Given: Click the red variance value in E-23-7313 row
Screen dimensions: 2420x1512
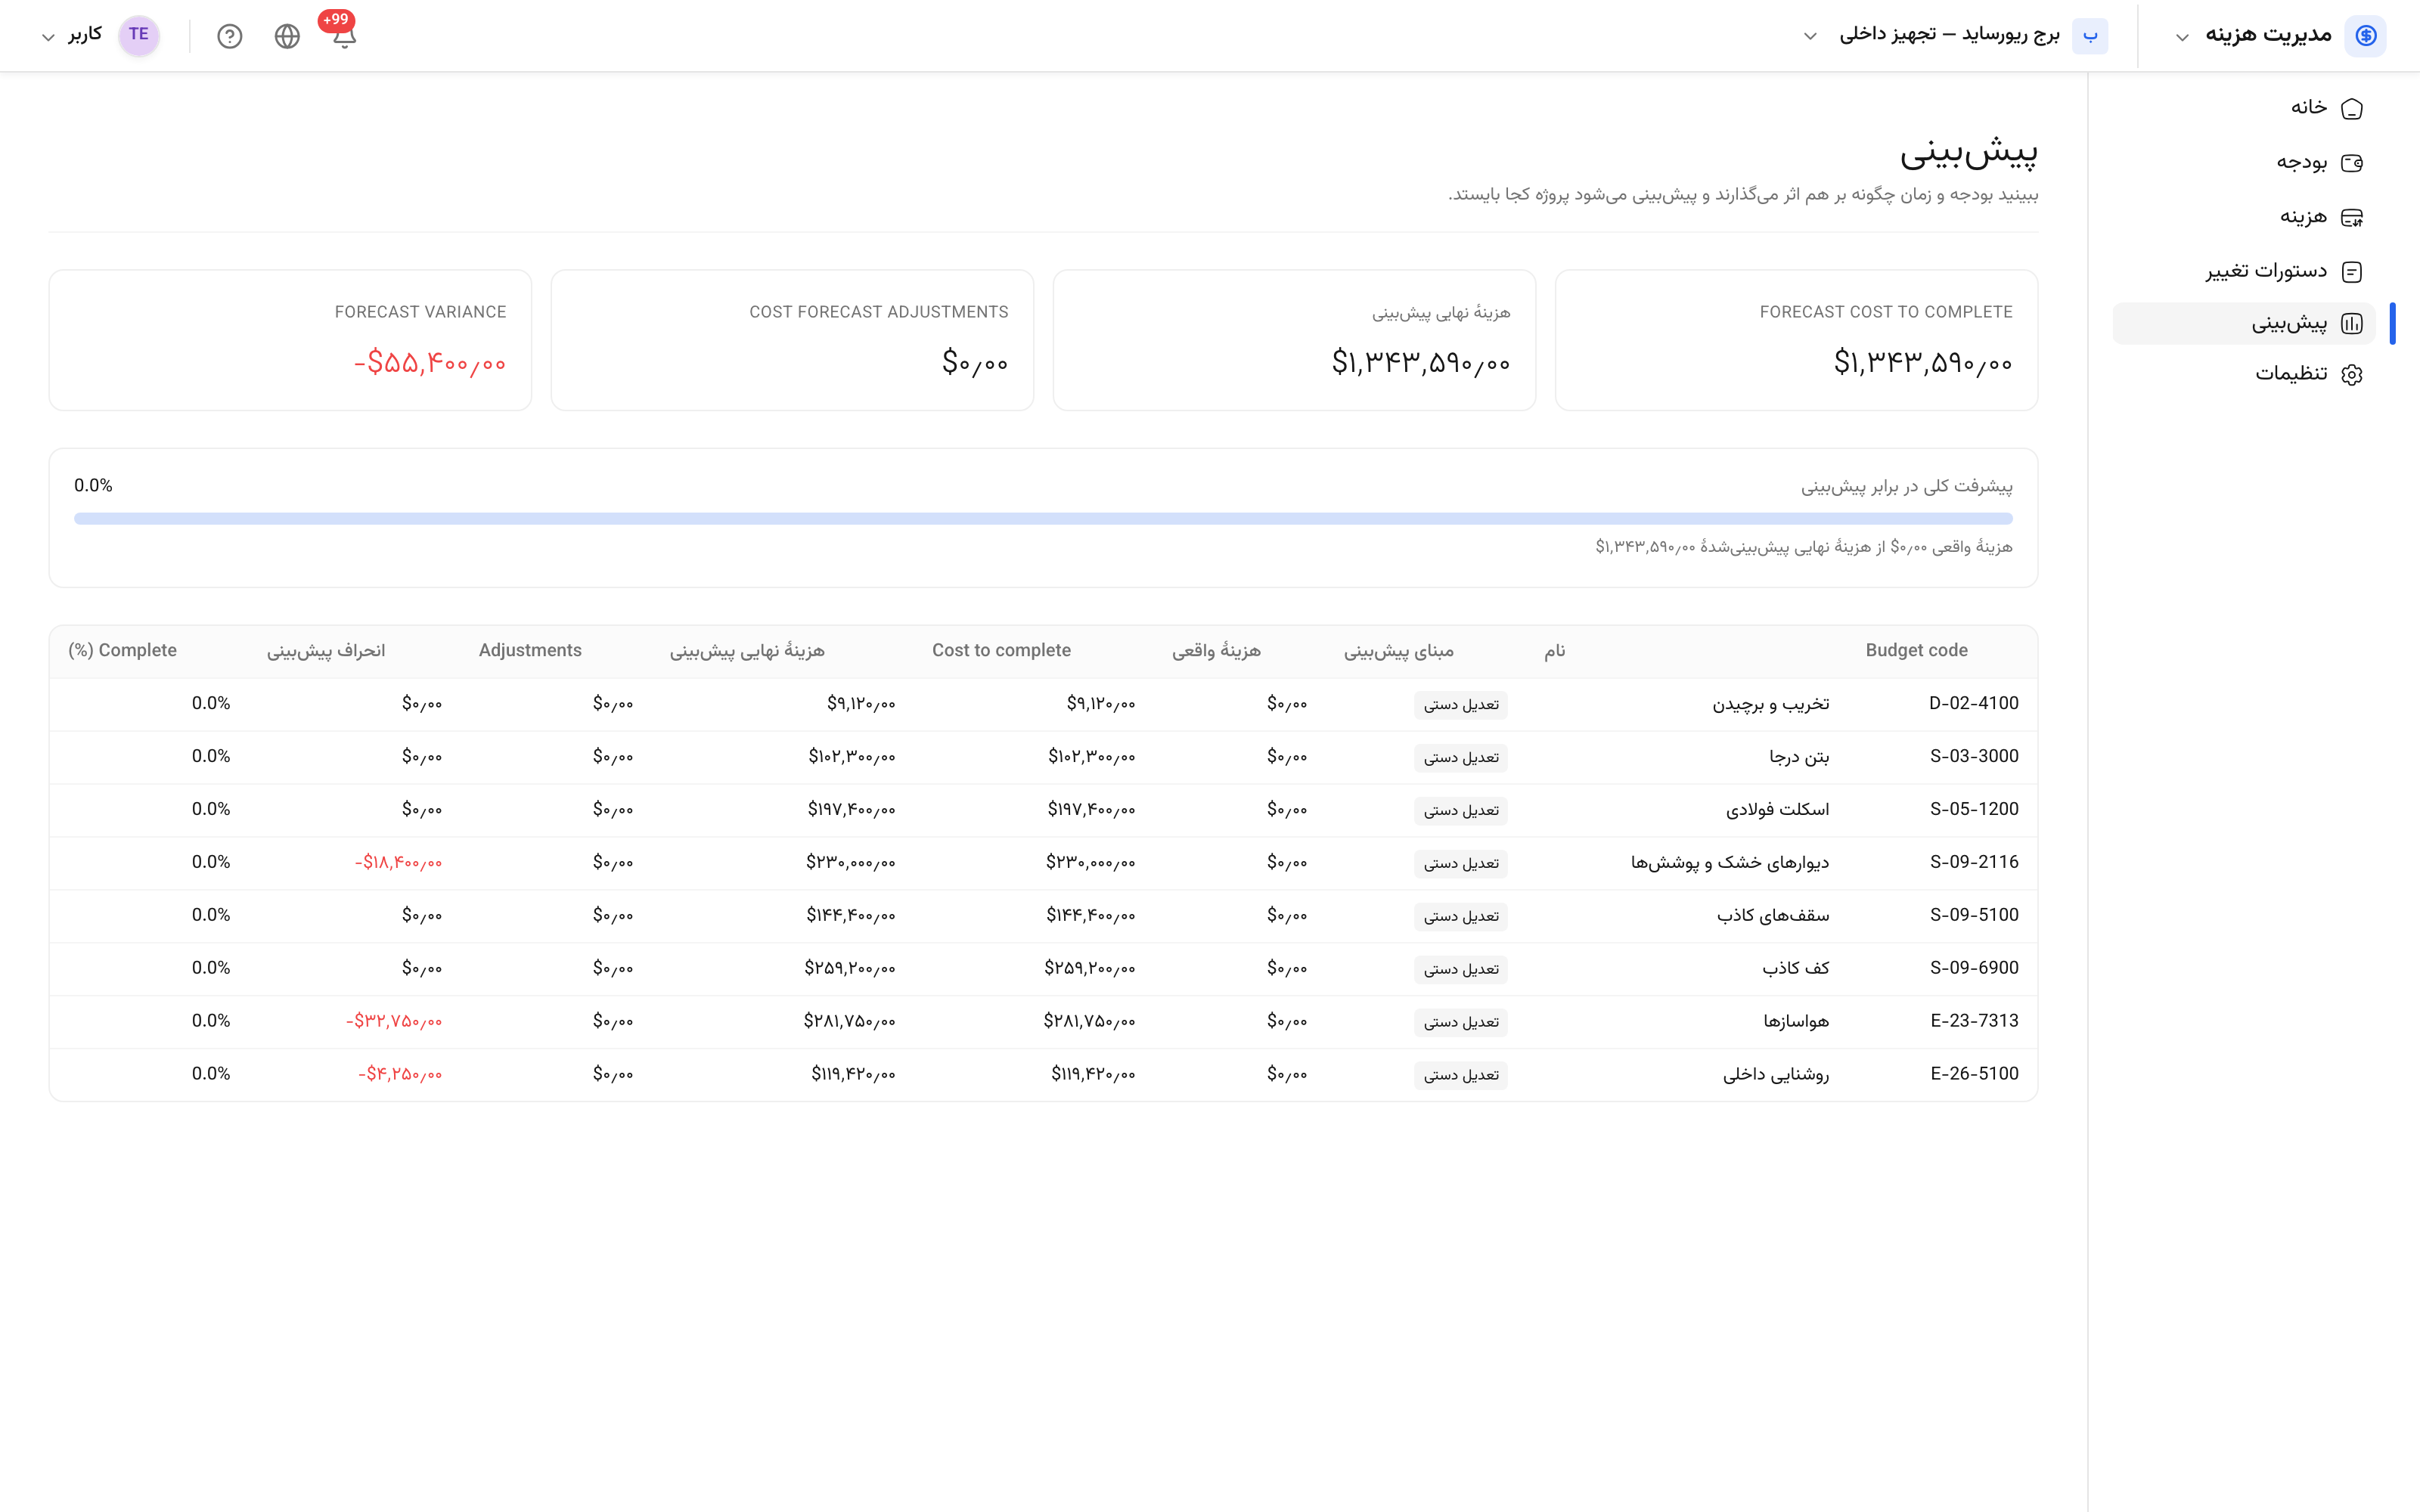Looking at the screenshot, I should point(394,1022).
